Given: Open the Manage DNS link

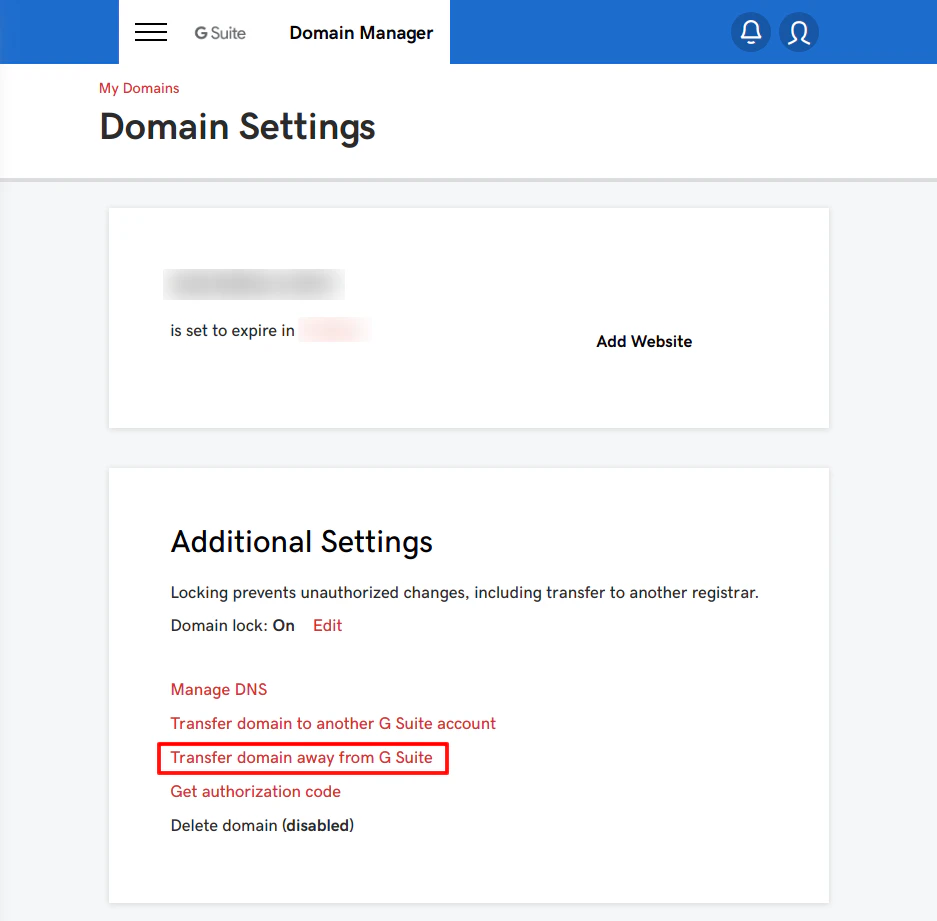Looking at the screenshot, I should click(219, 690).
